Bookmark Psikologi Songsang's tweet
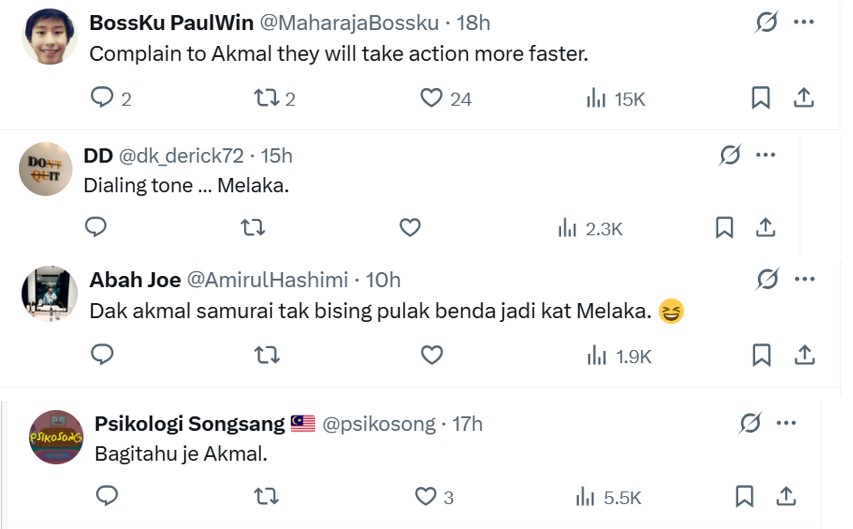 coord(744,497)
